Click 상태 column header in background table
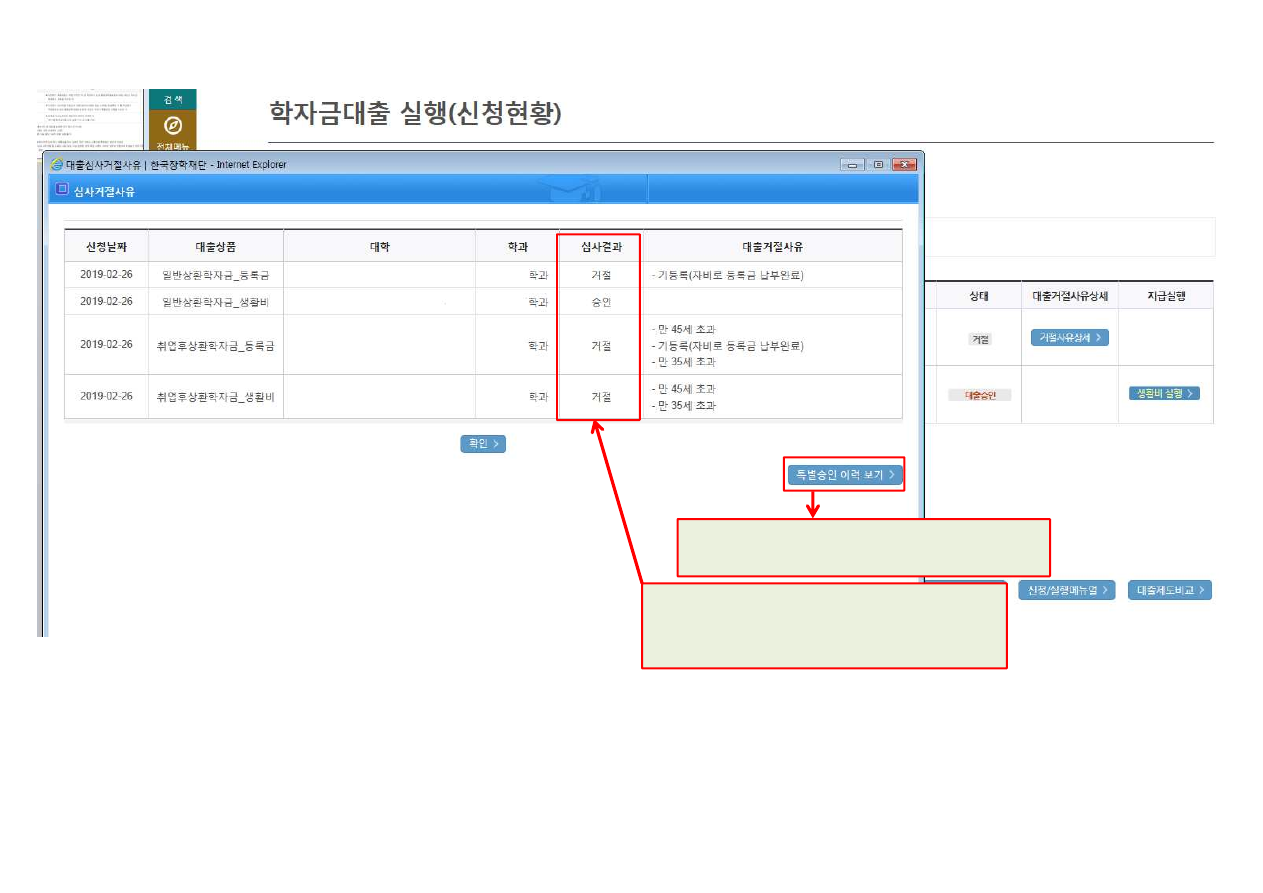 (x=979, y=296)
